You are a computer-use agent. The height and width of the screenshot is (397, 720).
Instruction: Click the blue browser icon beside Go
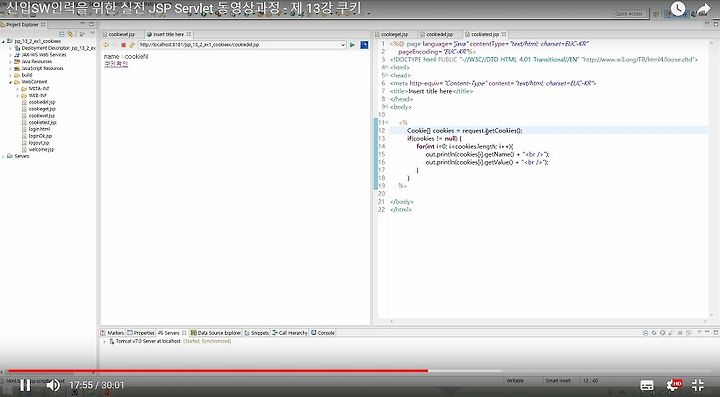[x=364, y=45]
